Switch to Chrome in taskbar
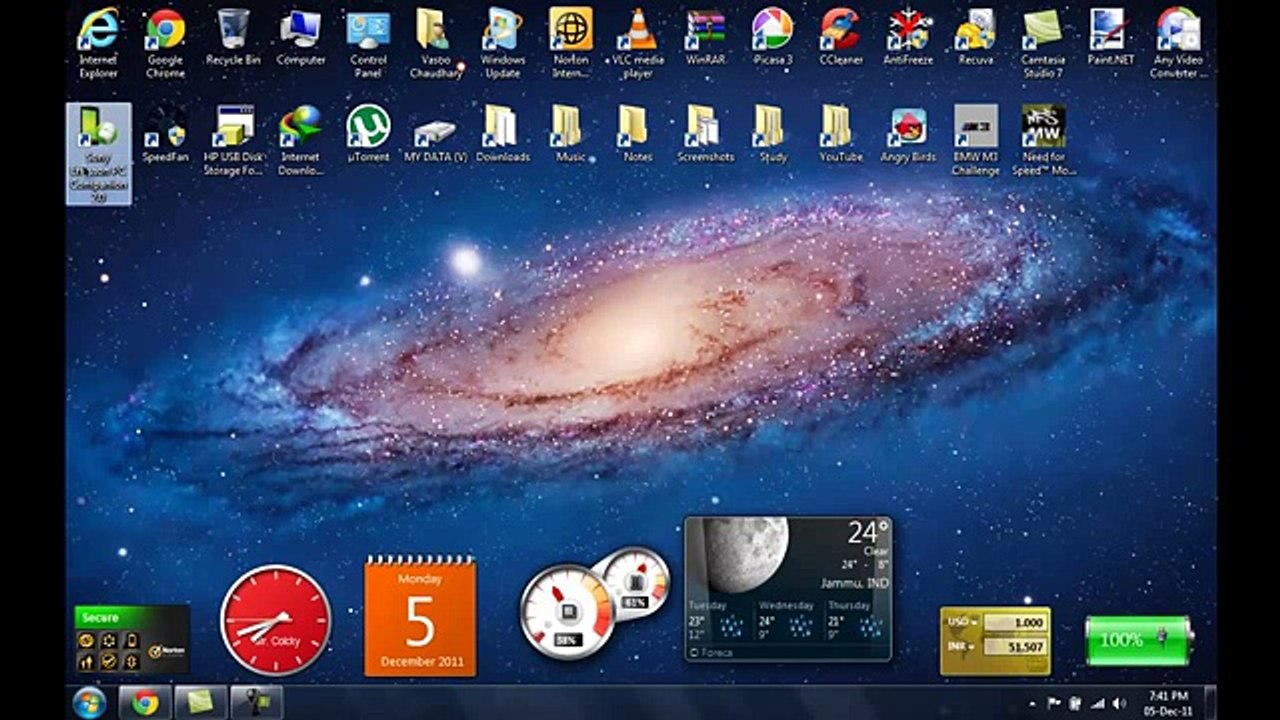 point(145,703)
